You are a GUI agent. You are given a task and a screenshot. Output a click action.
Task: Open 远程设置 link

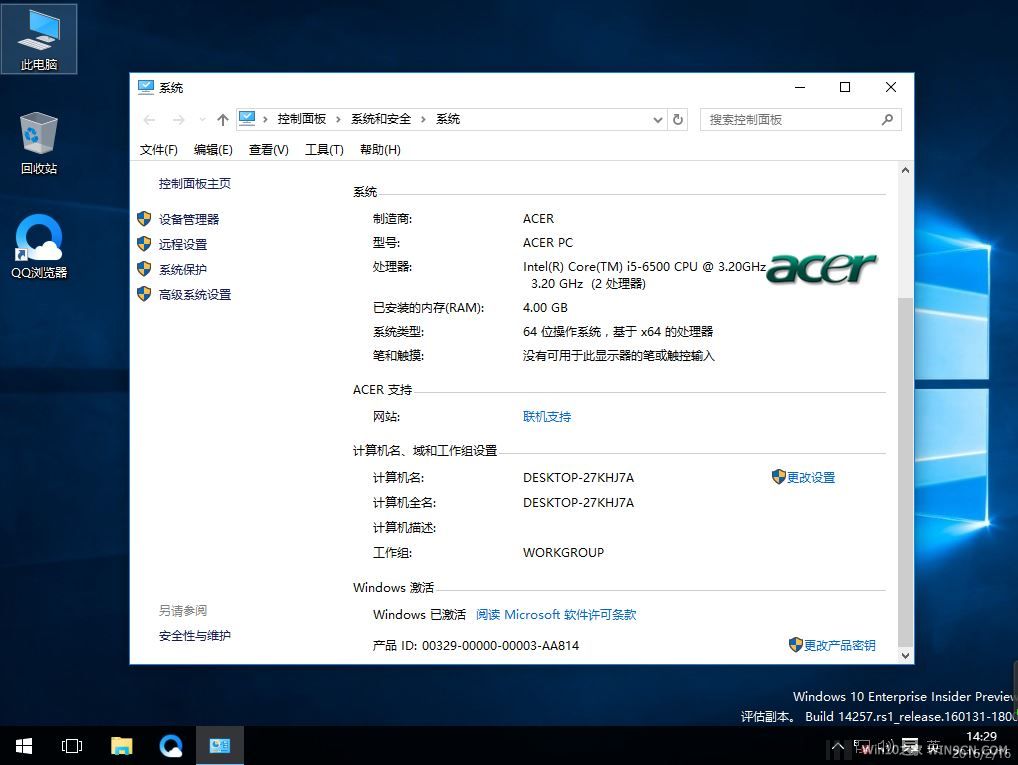[182, 244]
